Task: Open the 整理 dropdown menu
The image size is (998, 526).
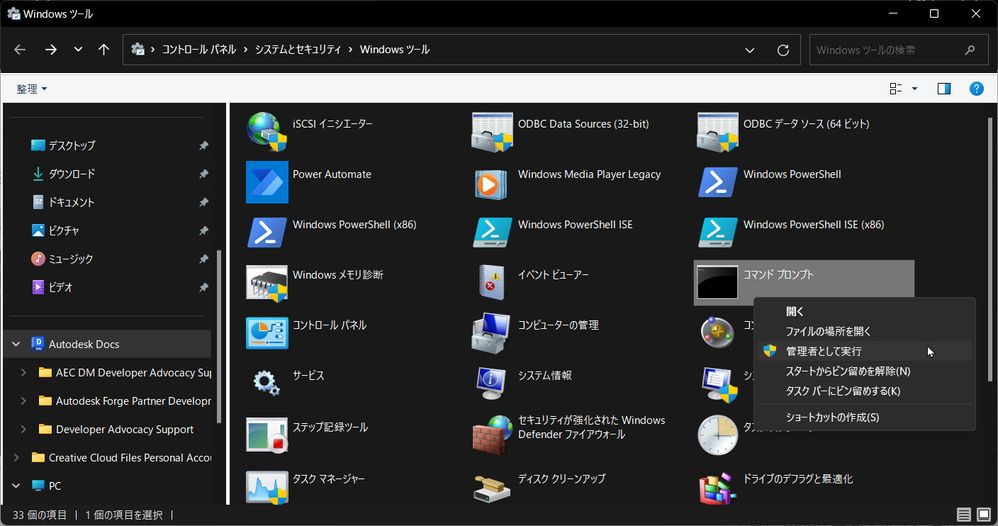Action: point(31,89)
